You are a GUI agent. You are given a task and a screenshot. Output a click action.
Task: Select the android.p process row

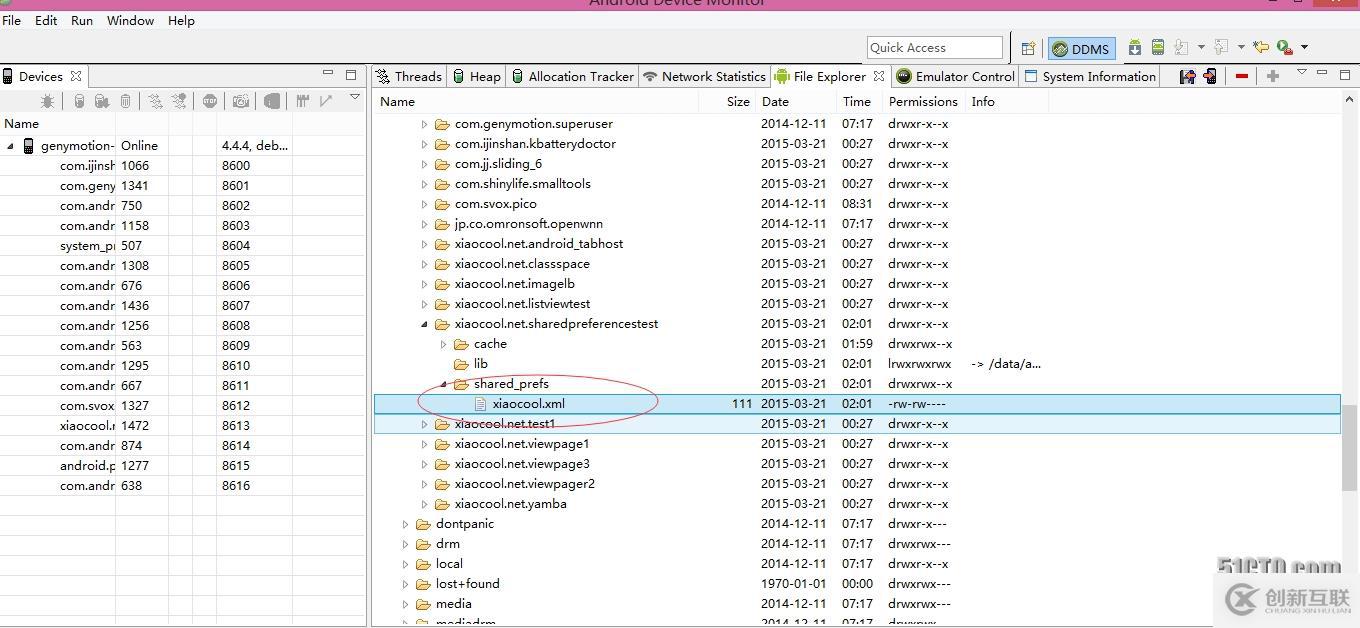[183, 465]
